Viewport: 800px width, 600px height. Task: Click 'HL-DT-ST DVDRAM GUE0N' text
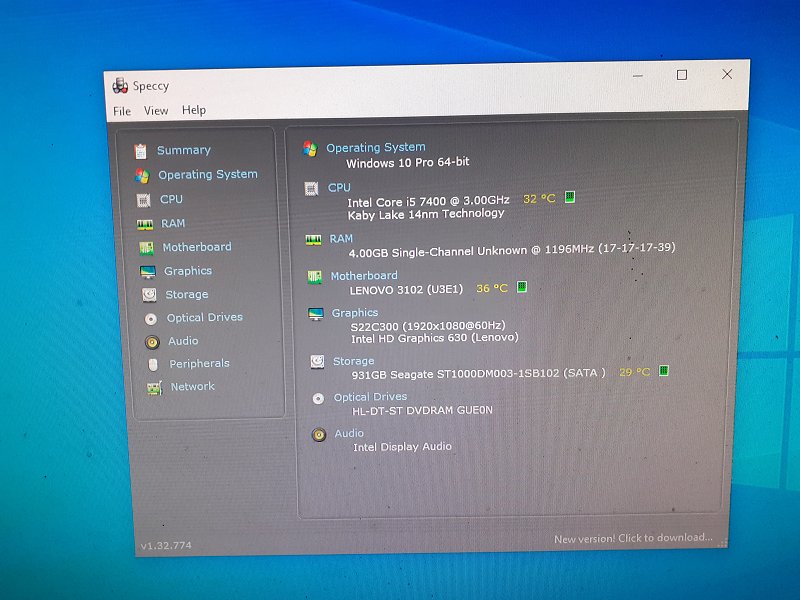[422, 410]
